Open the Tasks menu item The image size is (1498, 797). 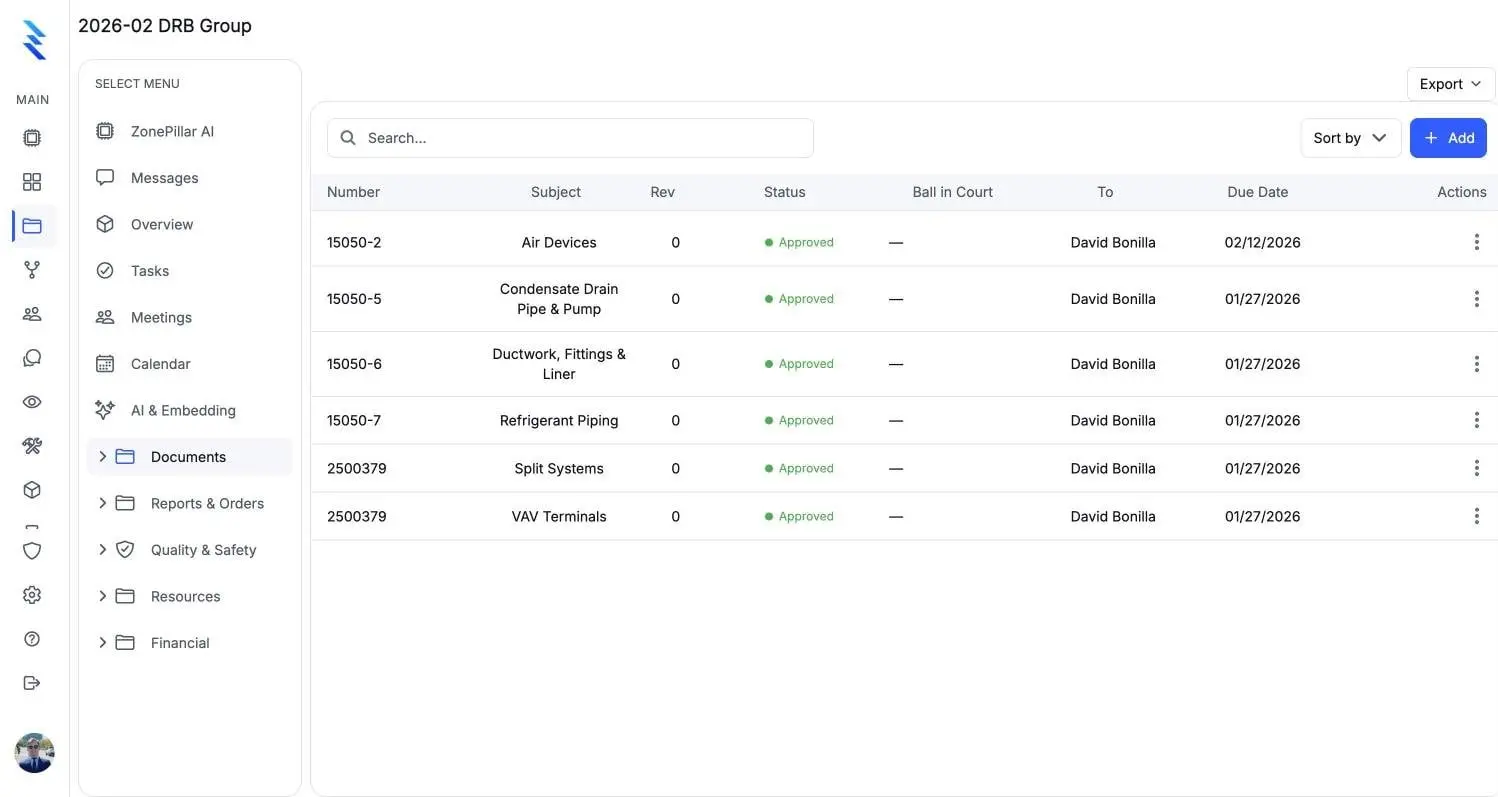tap(189, 271)
